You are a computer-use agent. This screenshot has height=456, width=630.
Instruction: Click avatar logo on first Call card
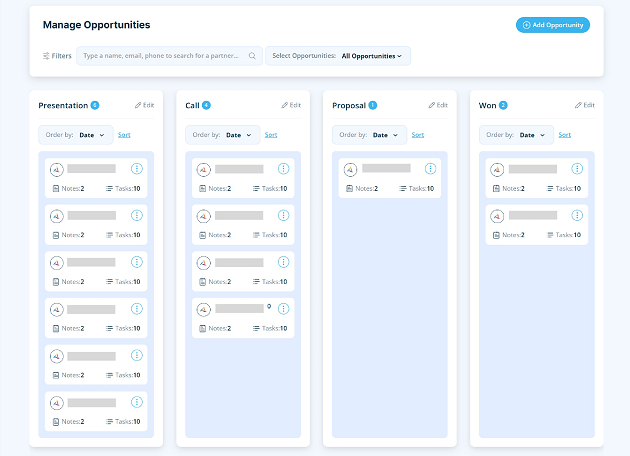click(x=204, y=170)
